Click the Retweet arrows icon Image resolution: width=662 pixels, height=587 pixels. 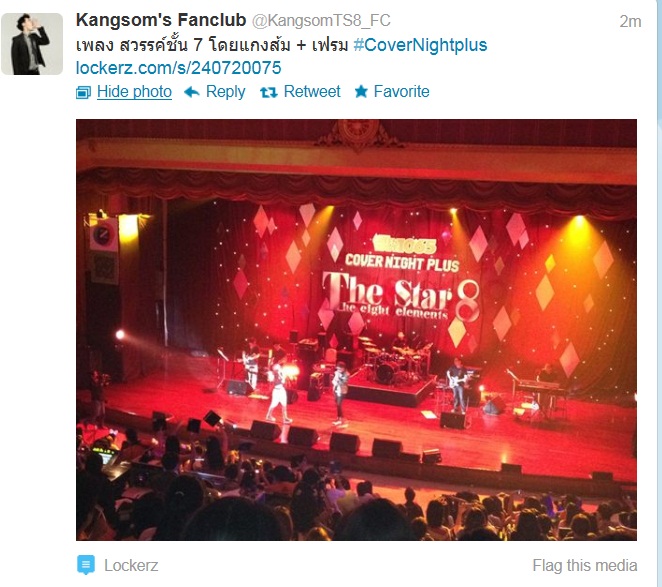pyautogui.click(x=269, y=92)
